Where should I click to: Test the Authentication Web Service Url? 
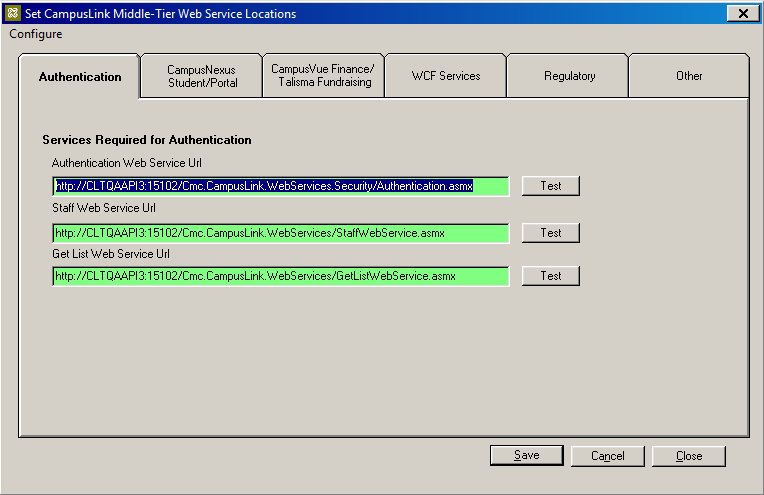(x=551, y=186)
